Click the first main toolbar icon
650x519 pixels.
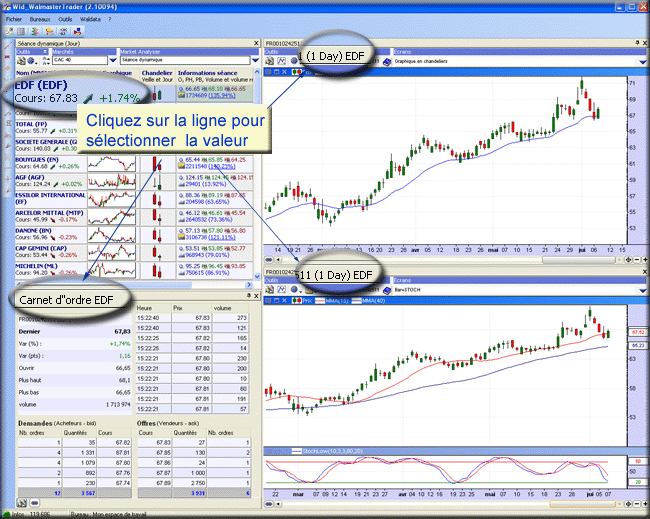click(10, 31)
